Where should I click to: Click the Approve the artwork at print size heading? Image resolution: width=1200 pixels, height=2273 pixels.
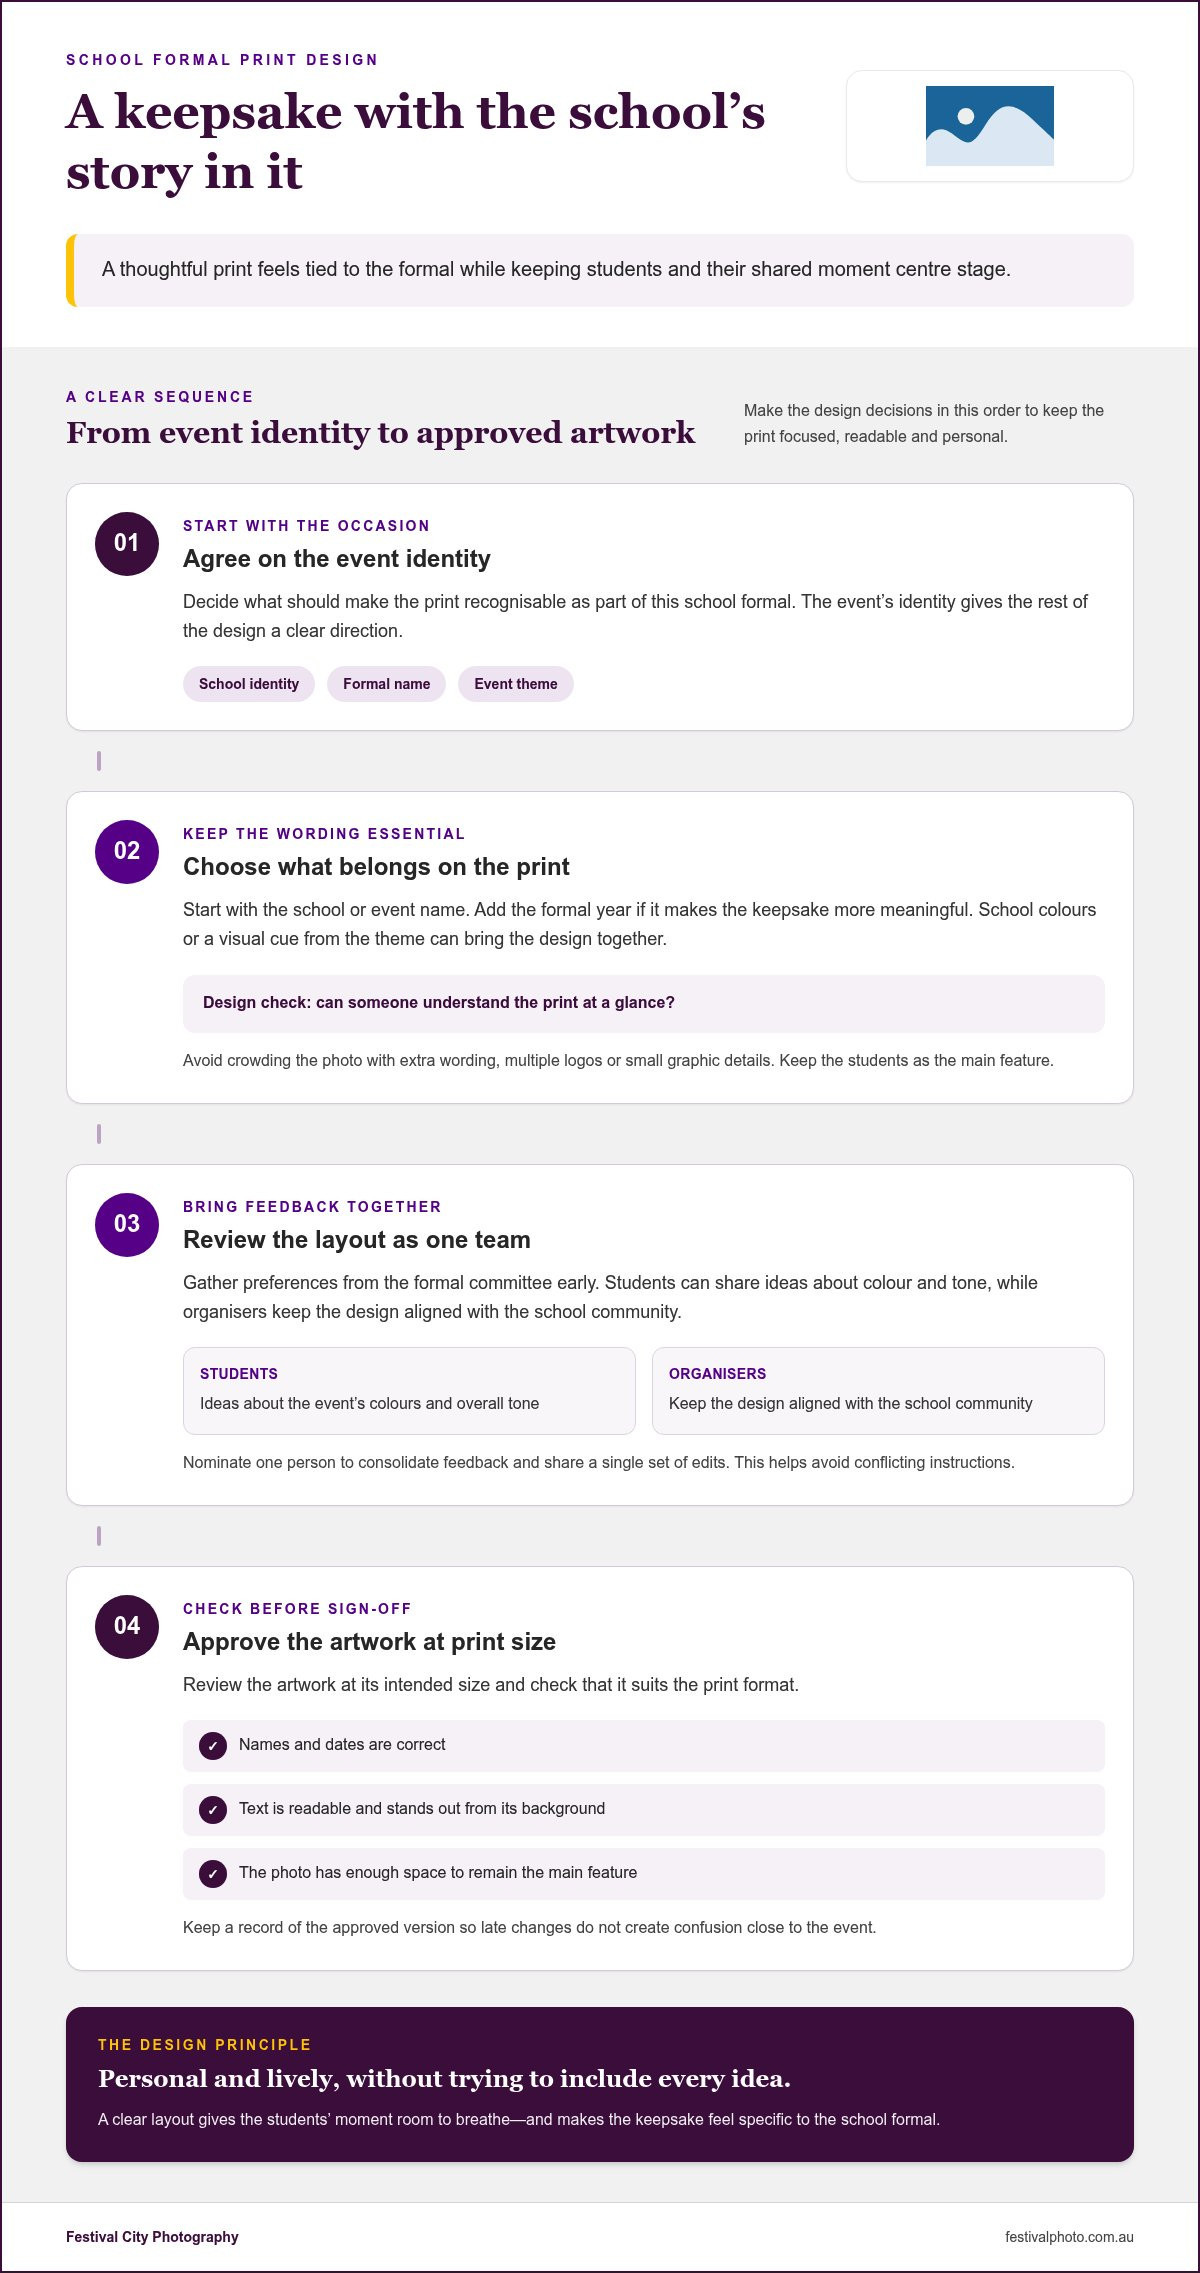point(369,1642)
